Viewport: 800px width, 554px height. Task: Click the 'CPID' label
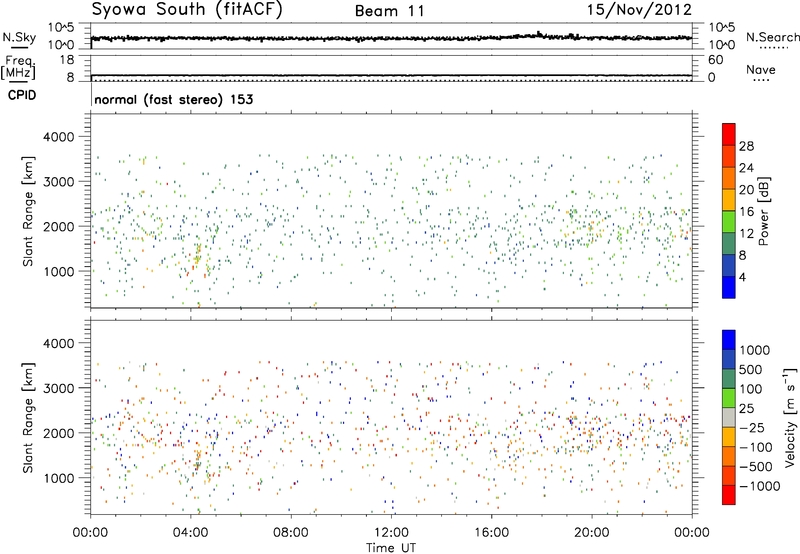pyautogui.click(x=22, y=95)
